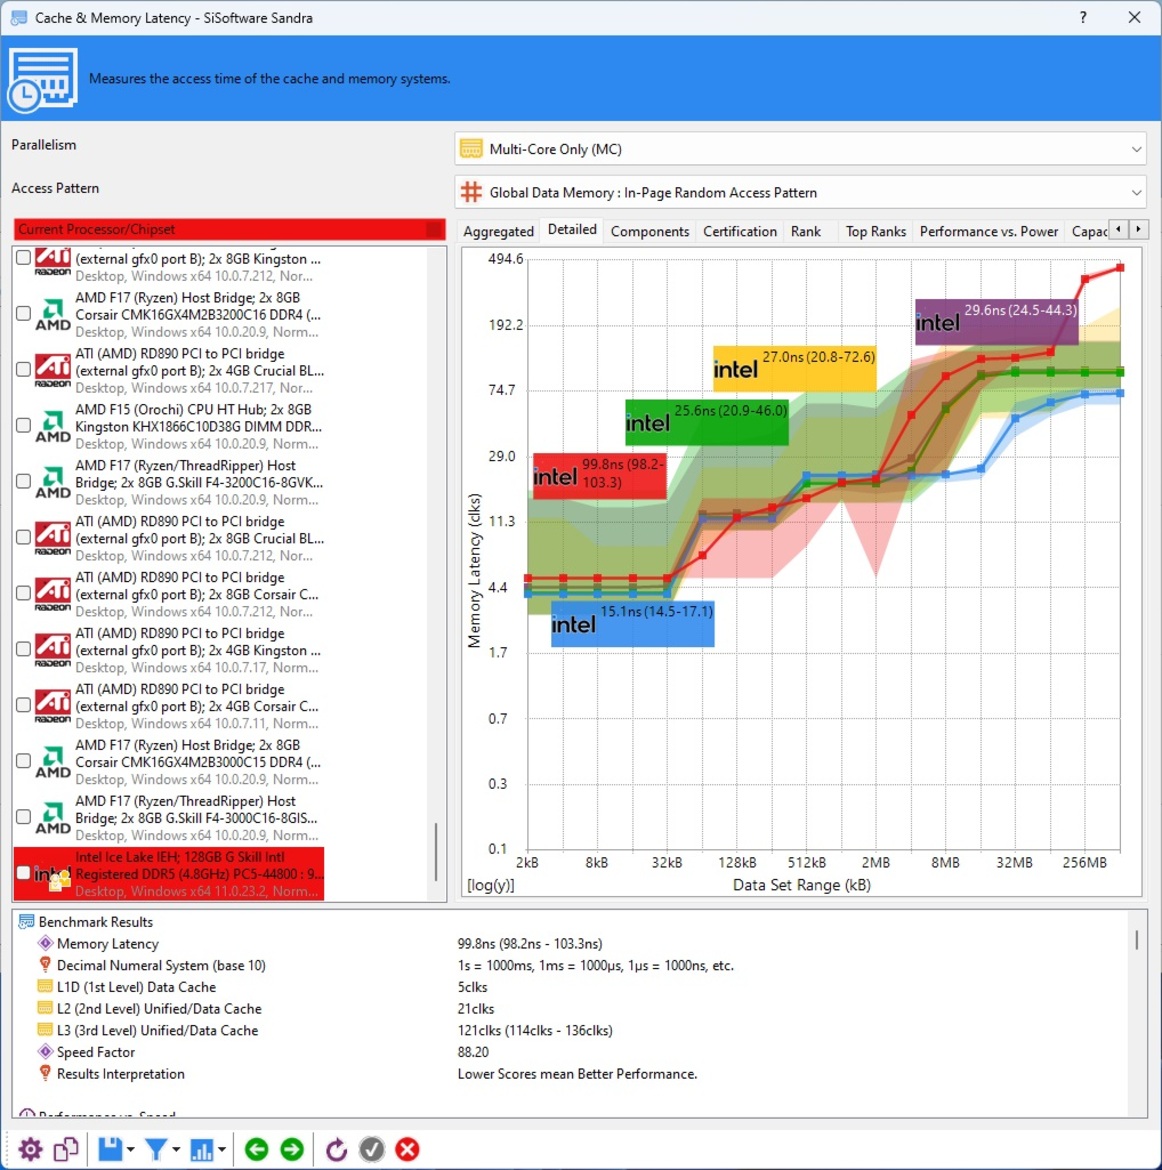Close the Cache & Memory Latency window
1162x1170 pixels.
[x=1134, y=17]
